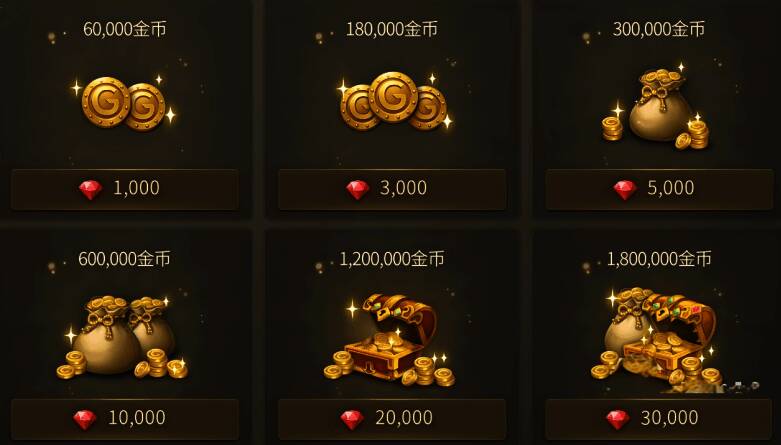
Task: Click the open treasure chest icon
Action: click(389, 339)
